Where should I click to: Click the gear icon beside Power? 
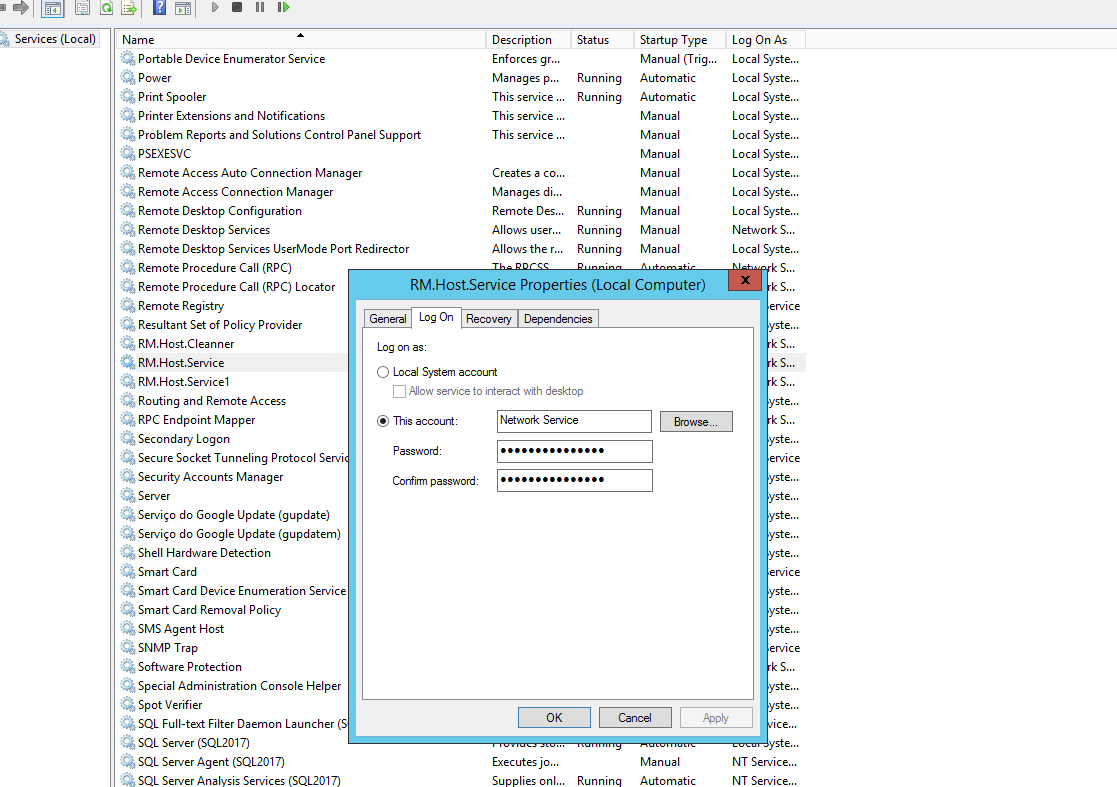click(x=128, y=78)
